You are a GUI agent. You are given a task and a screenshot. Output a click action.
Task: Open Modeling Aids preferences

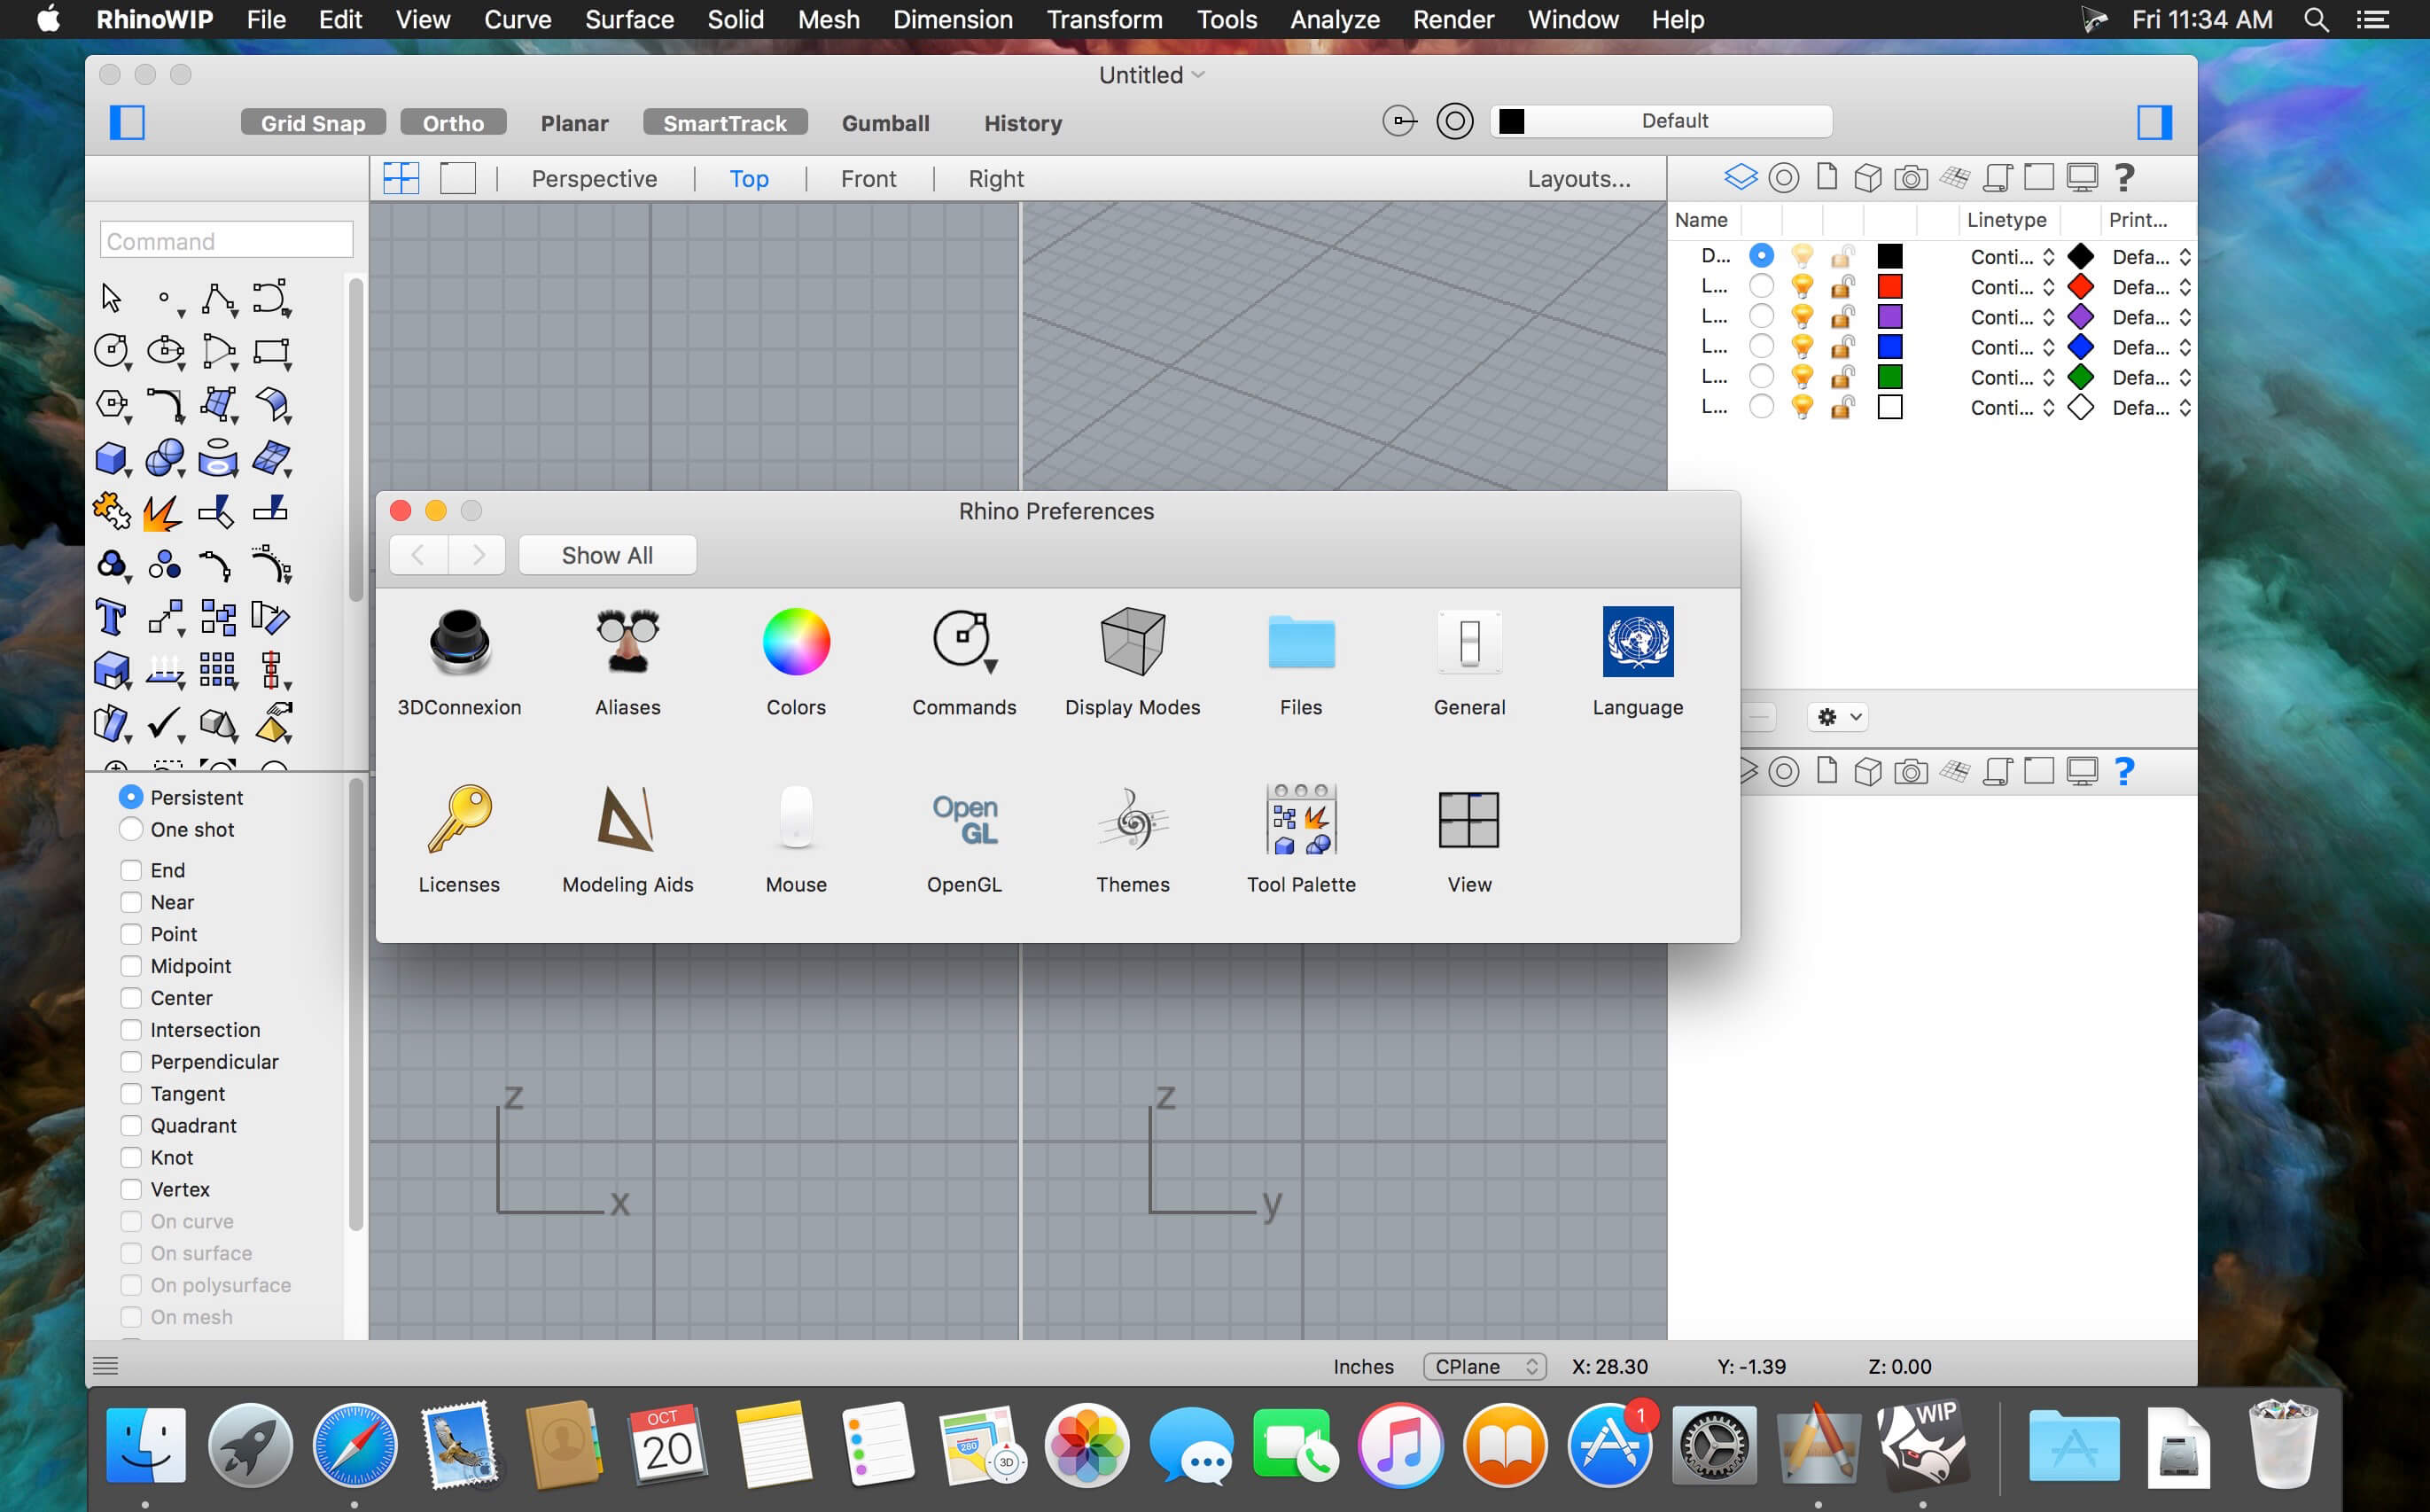(x=627, y=837)
